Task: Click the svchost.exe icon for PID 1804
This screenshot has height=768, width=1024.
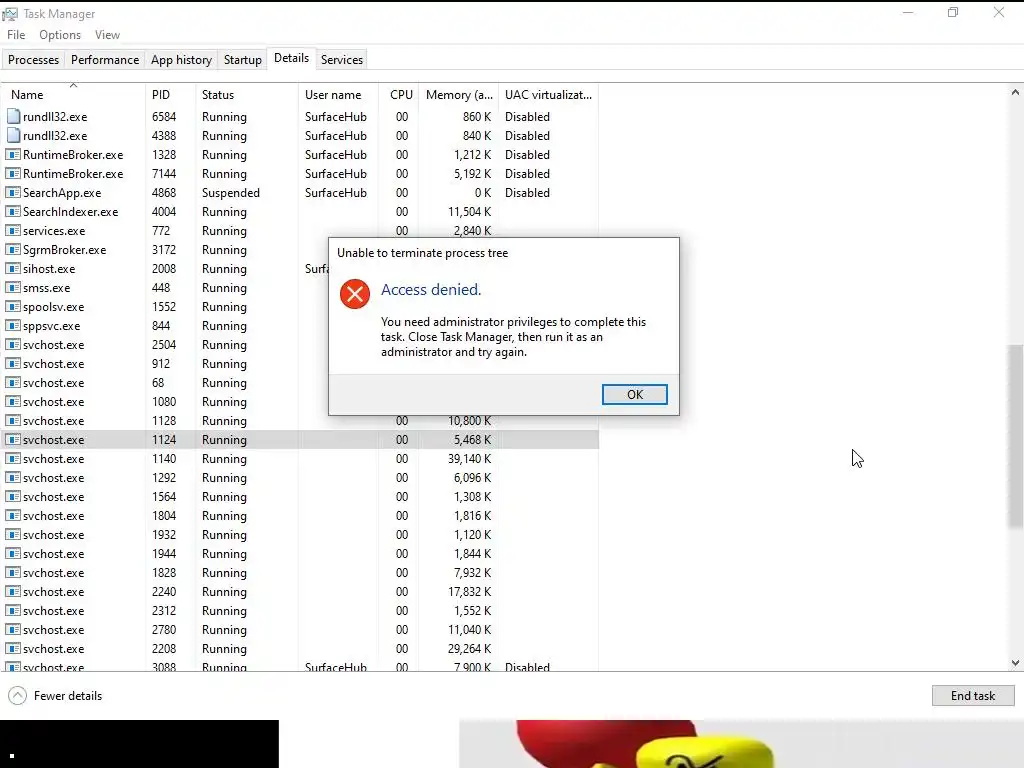Action: tap(13, 515)
